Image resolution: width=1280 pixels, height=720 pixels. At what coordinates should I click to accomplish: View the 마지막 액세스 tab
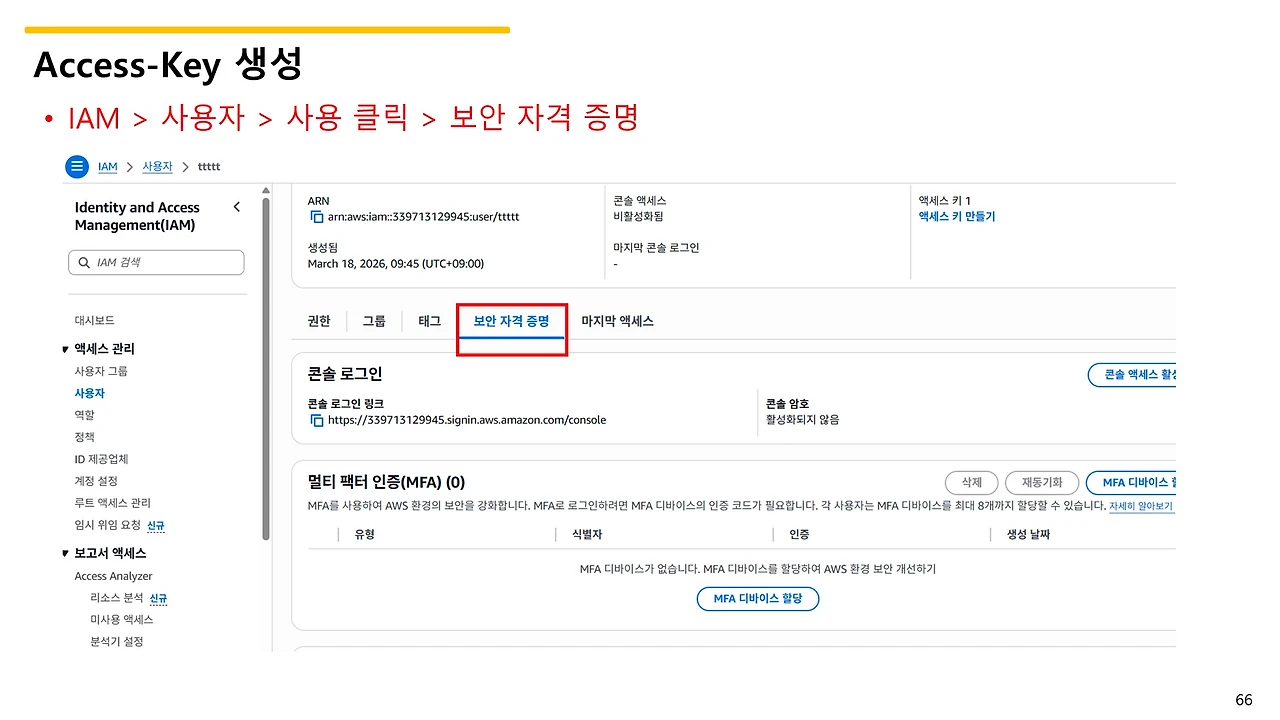pos(618,321)
